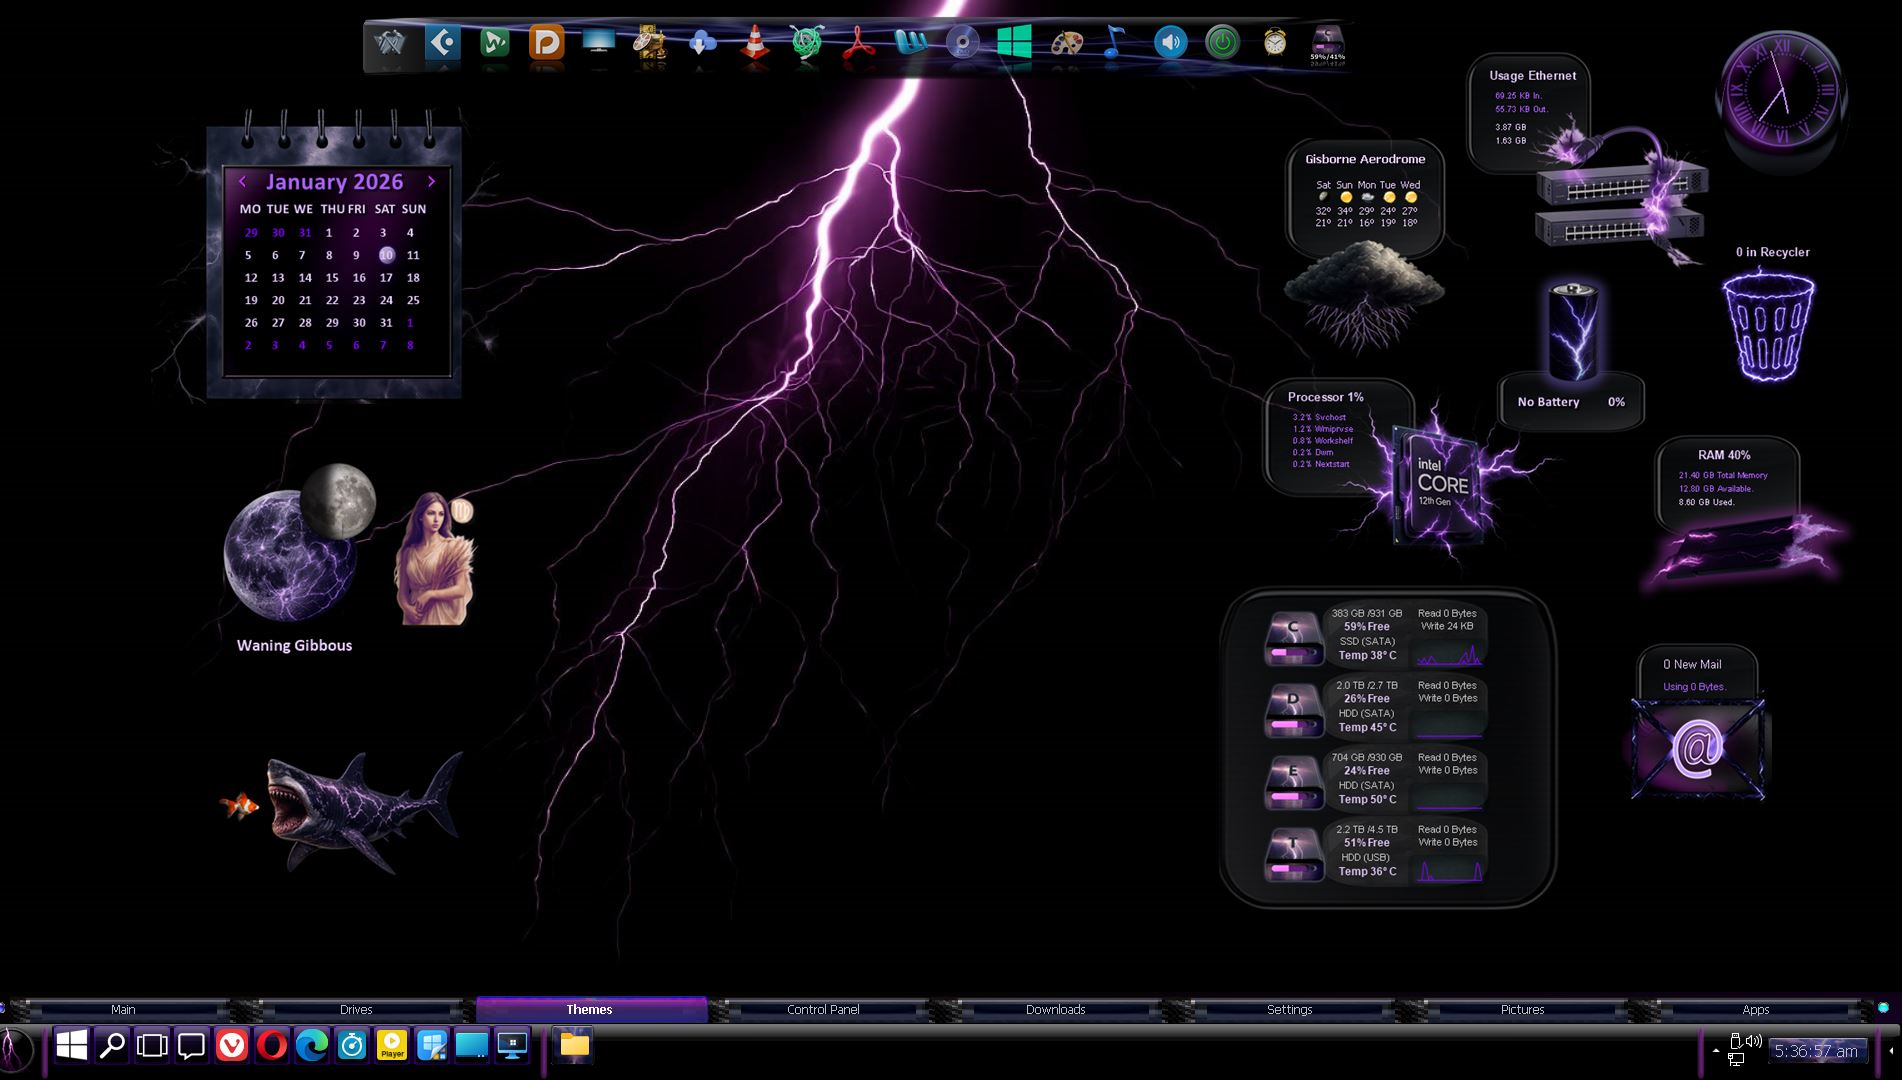
Task: Open the email widget envelope
Action: [1697, 748]
